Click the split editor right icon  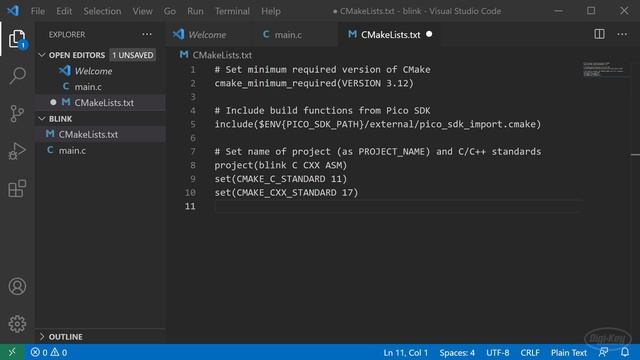point(599,34)
